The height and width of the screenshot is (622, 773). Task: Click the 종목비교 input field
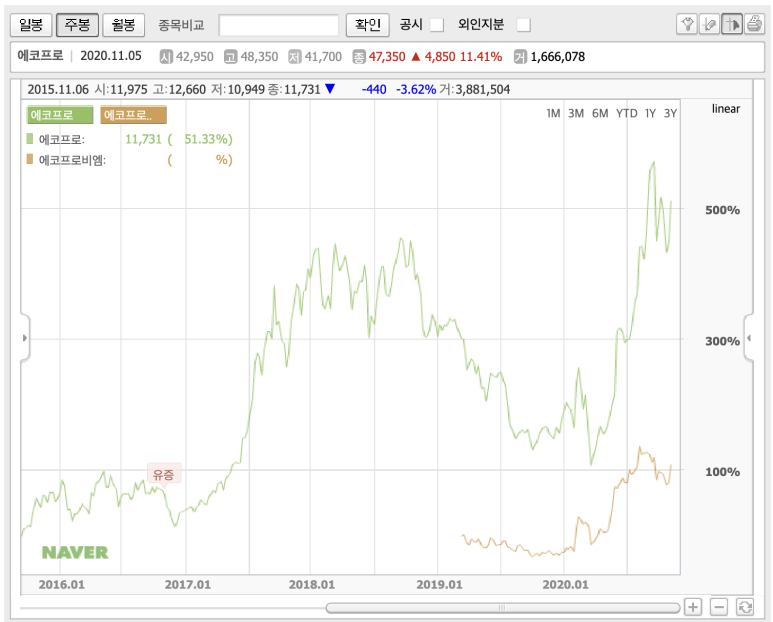coord(279,25)
